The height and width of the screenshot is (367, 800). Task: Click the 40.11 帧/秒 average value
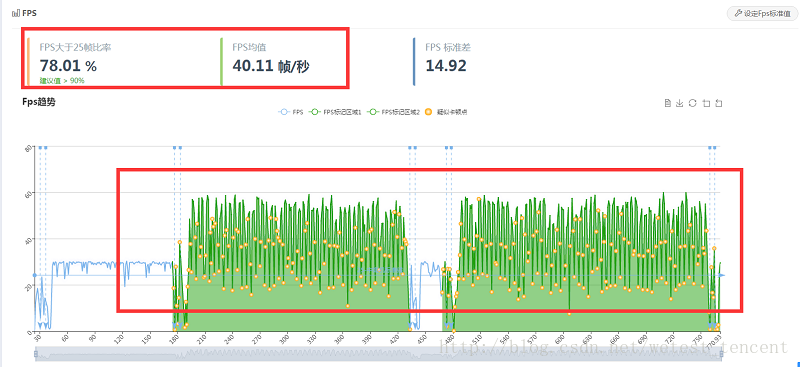tap(271, 66)
